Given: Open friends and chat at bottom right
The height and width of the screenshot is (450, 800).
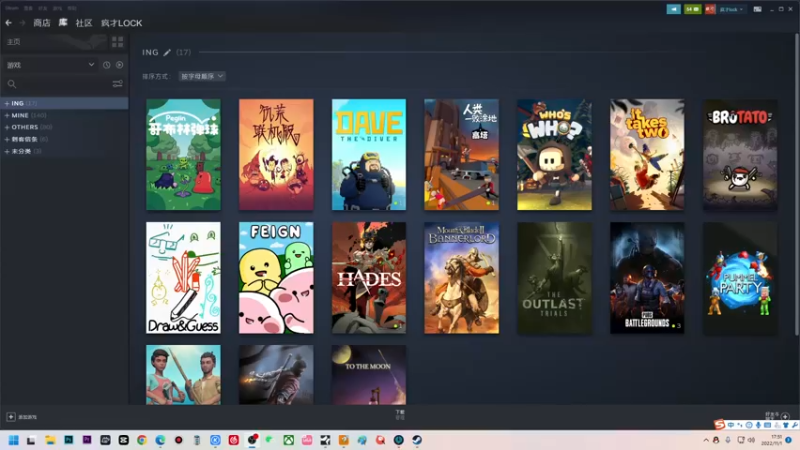Looking at the screenshot, I should 777,416.
